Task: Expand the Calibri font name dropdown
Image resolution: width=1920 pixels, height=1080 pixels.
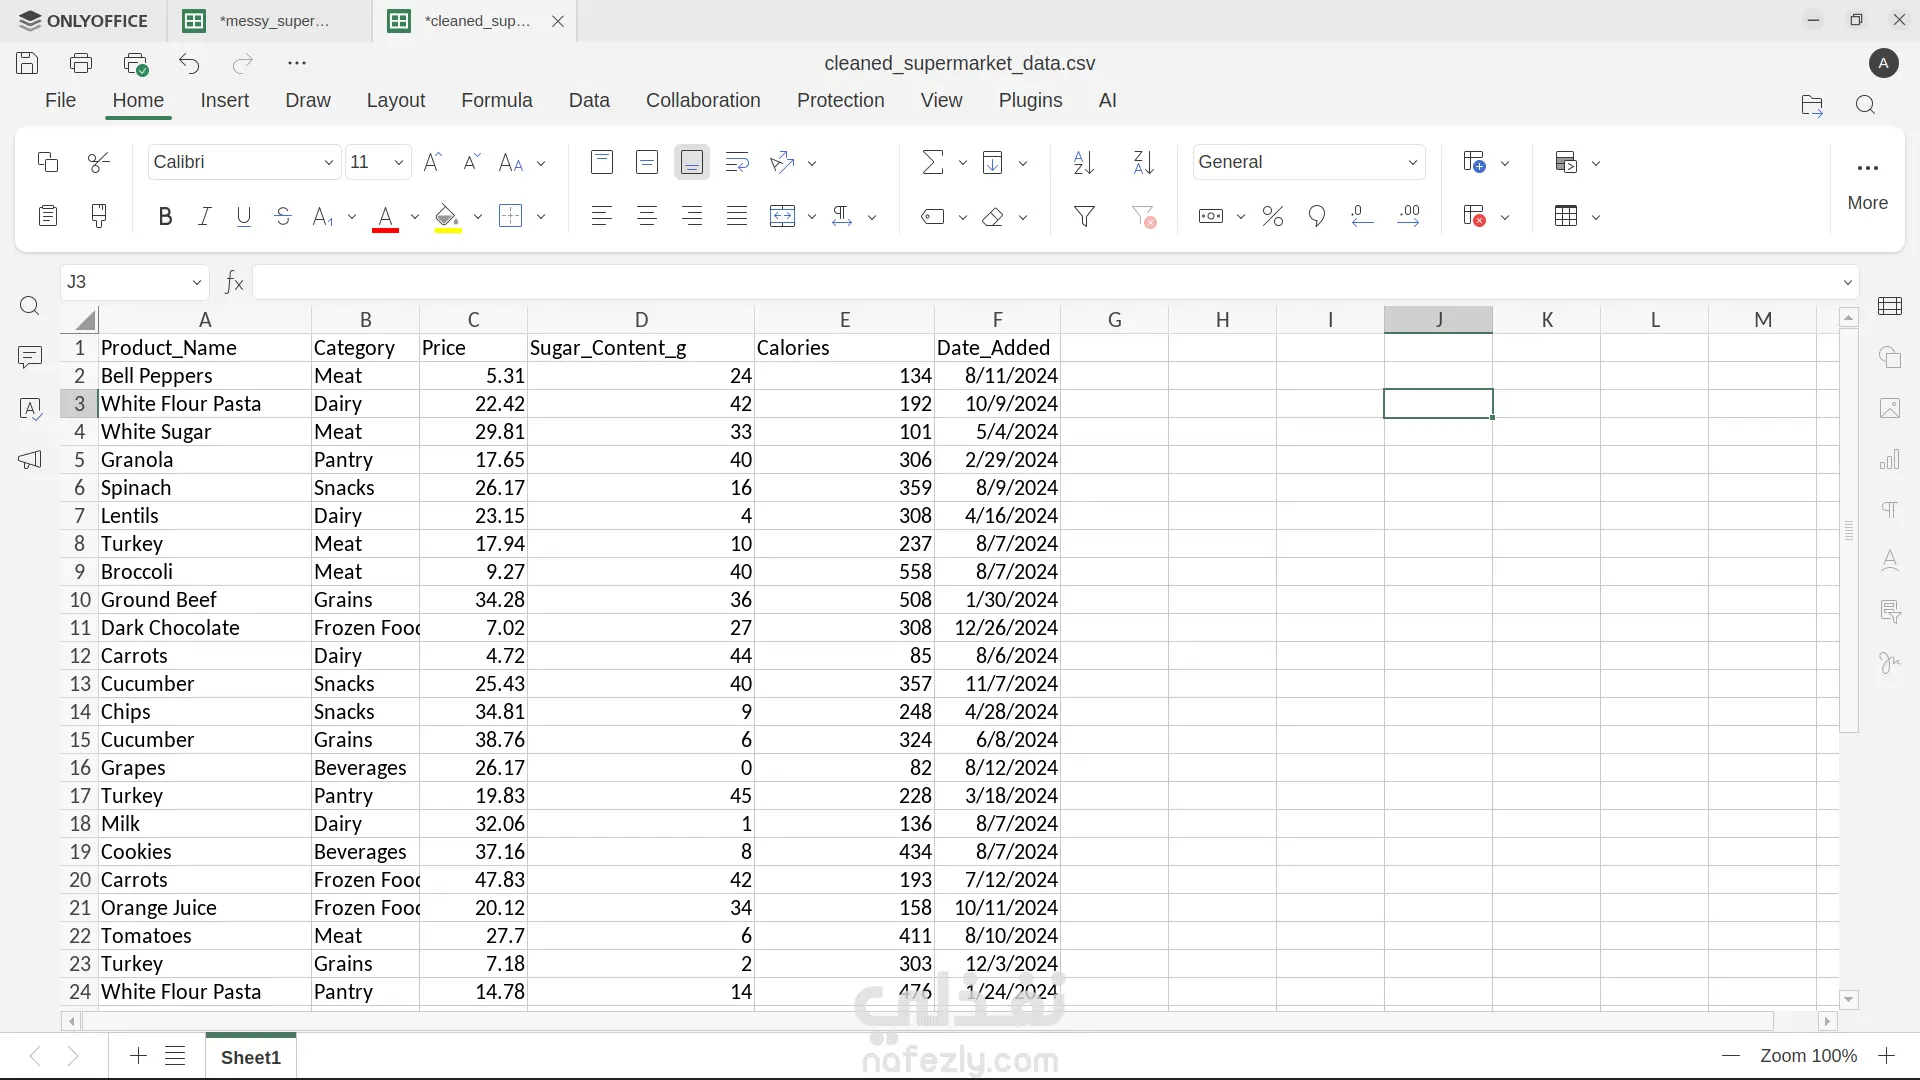Action: 328,162
